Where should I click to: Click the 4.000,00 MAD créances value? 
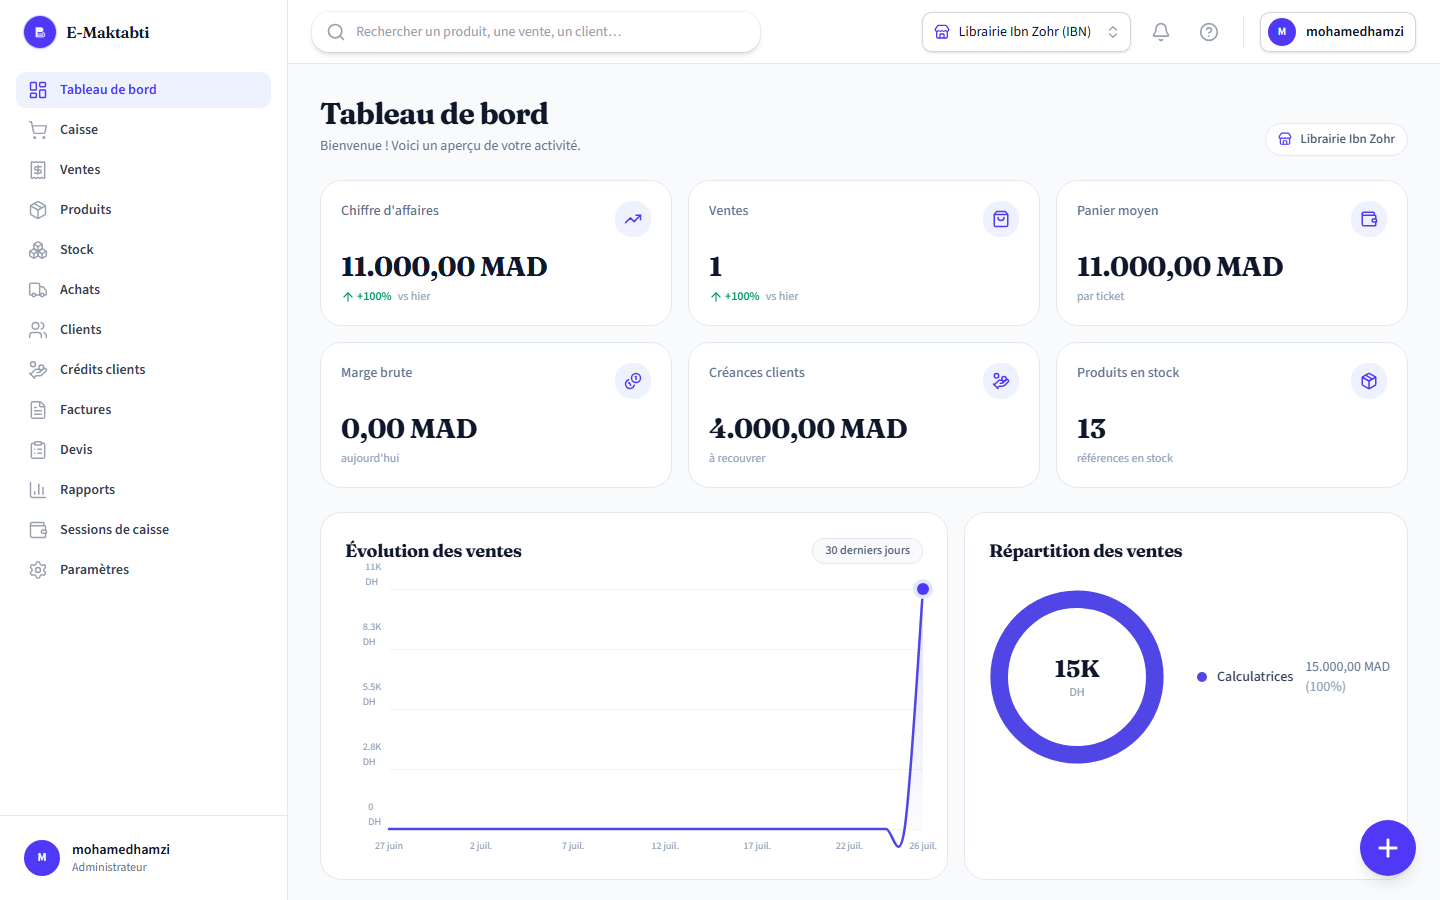(808, 429)
